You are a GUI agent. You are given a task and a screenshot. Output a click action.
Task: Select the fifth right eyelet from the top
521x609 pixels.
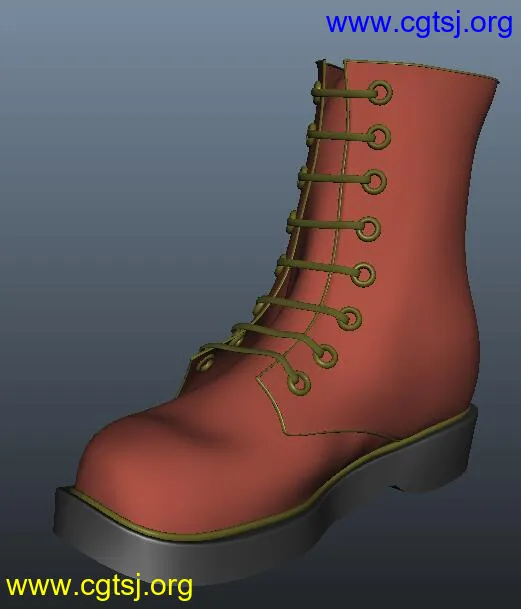pyautogui.click(x=363, y=275)
